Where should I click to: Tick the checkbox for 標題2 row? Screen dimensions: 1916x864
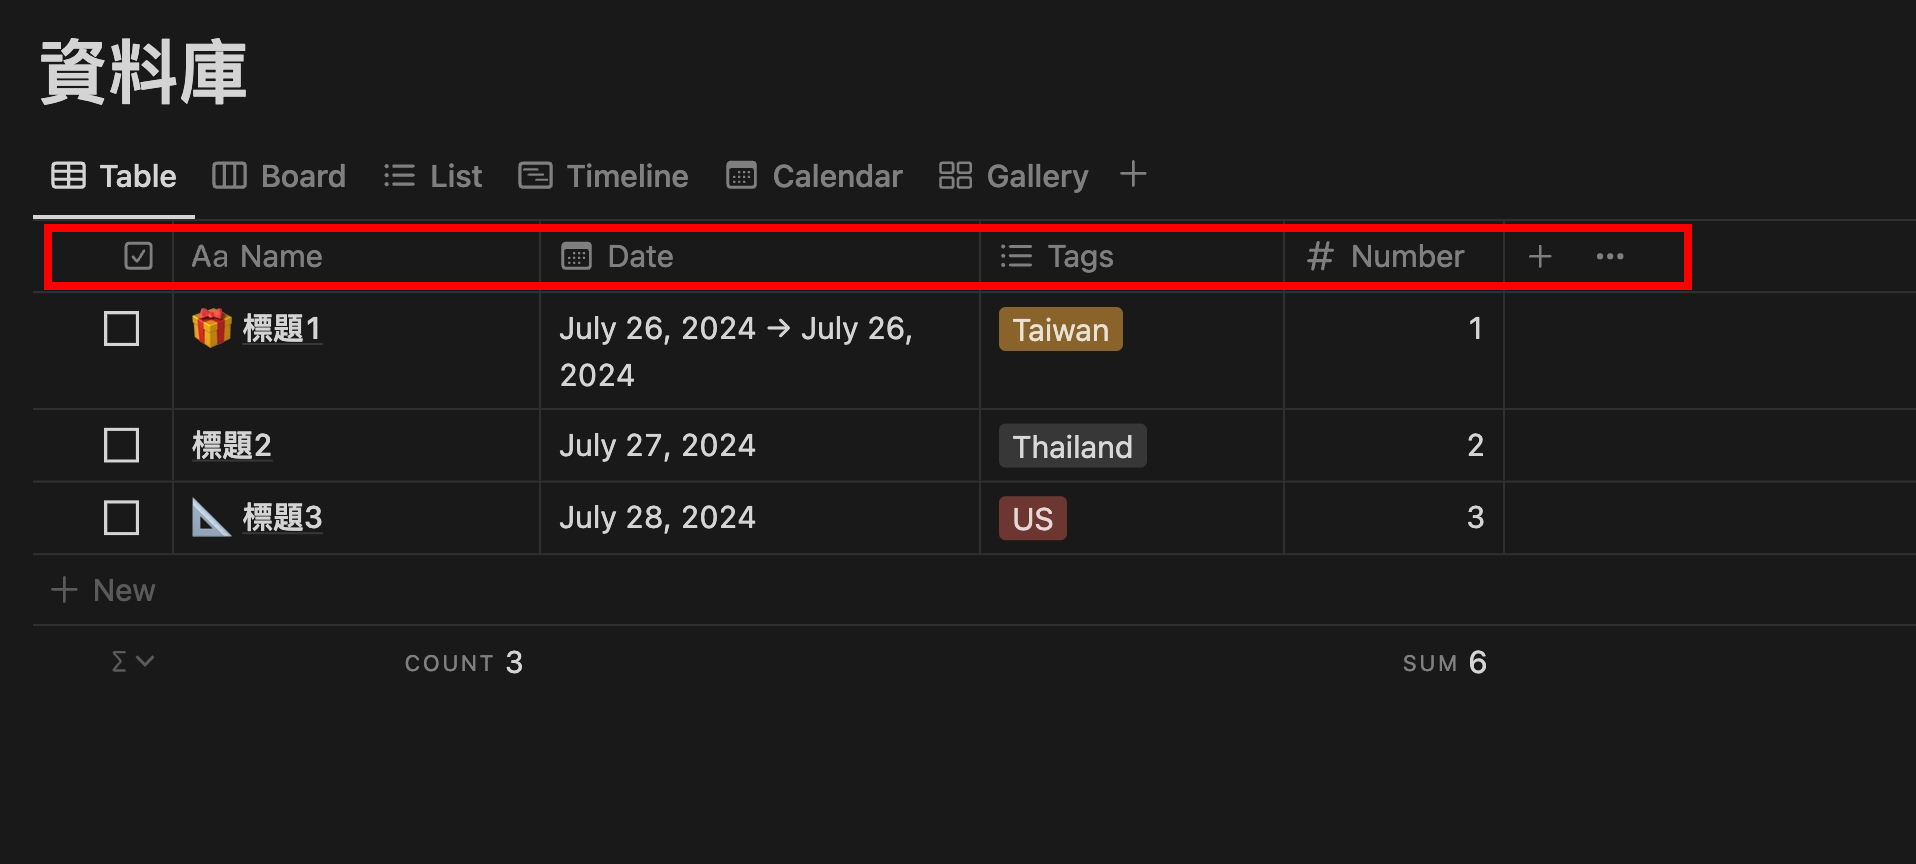tap(121, 445)
